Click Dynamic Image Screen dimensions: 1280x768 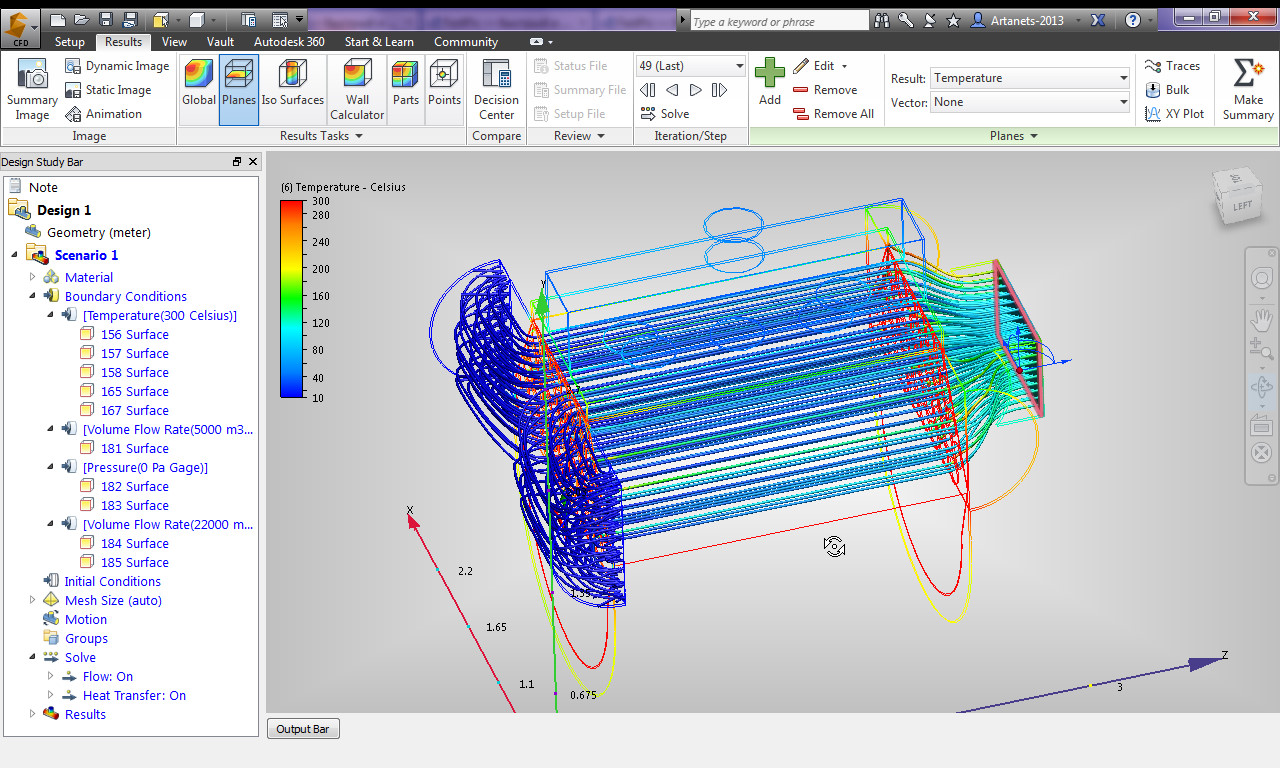(117, 66)
